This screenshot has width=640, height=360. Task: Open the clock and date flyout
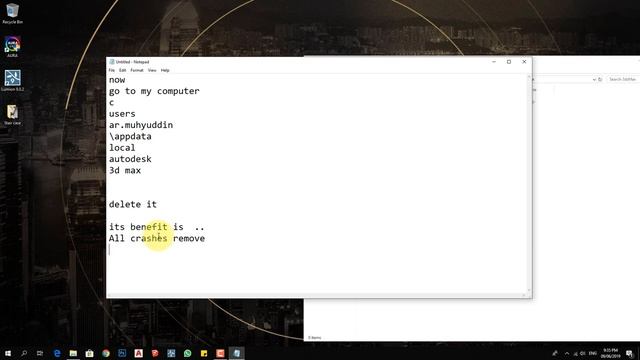point(610,353)
